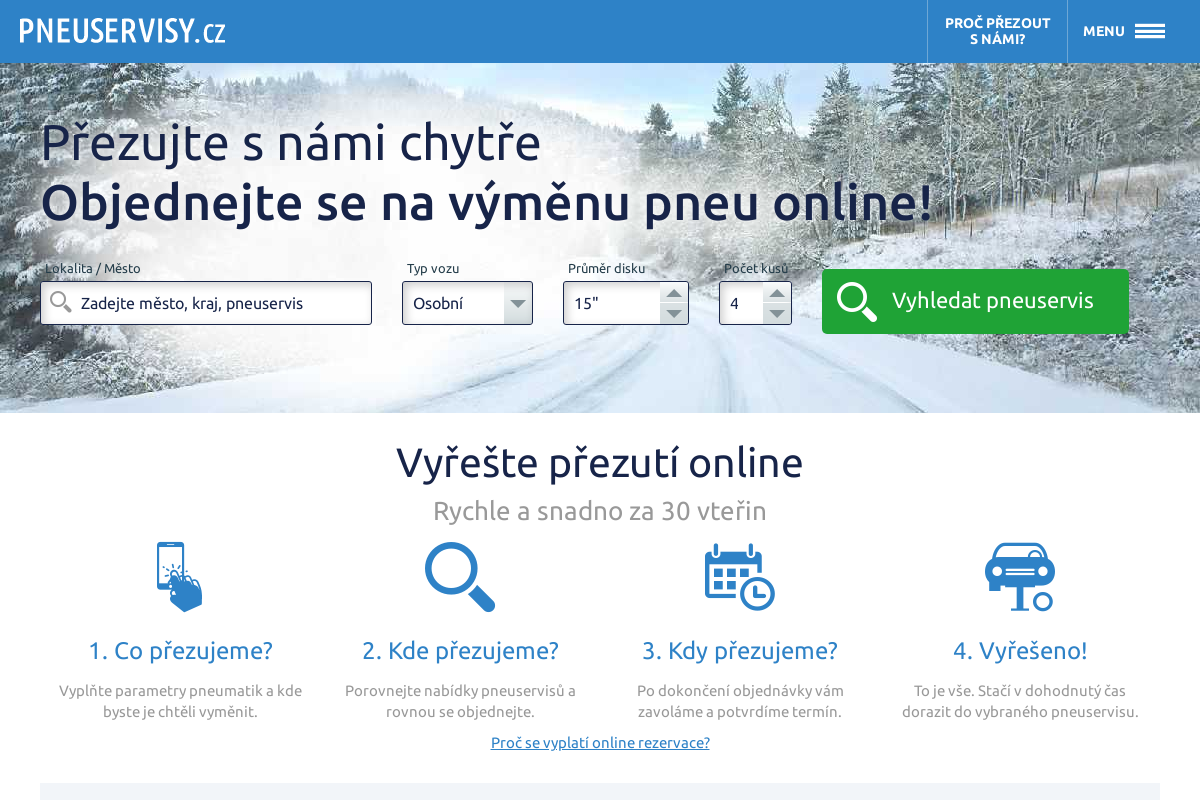Open the 'Typ vozu' dropdown showing Osobní

pos(467,302)
